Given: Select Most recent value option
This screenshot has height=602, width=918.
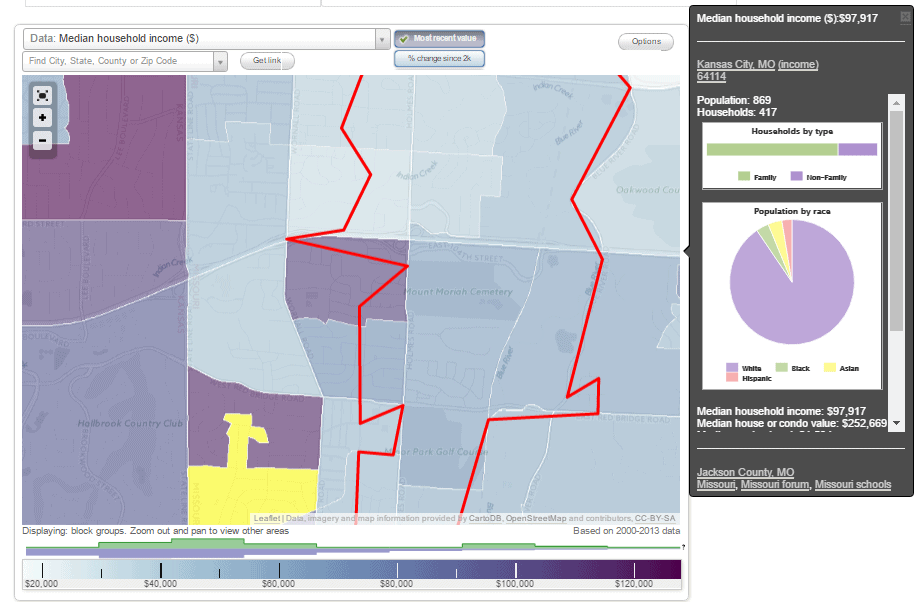Looking at the screenshot, I should click(x=440, y=38).
